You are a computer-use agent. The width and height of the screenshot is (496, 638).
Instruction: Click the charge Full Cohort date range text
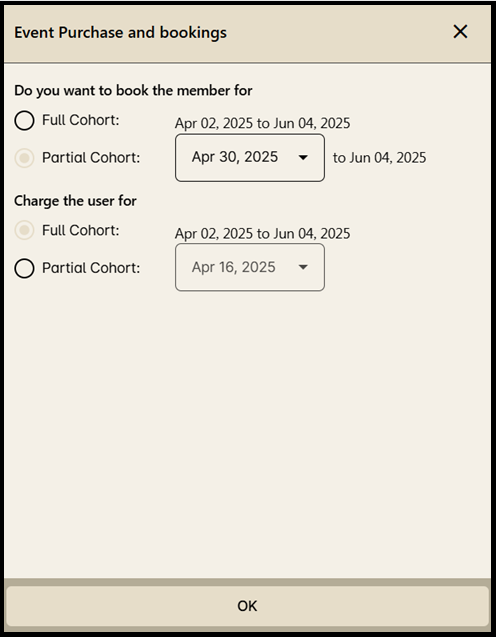262,233
